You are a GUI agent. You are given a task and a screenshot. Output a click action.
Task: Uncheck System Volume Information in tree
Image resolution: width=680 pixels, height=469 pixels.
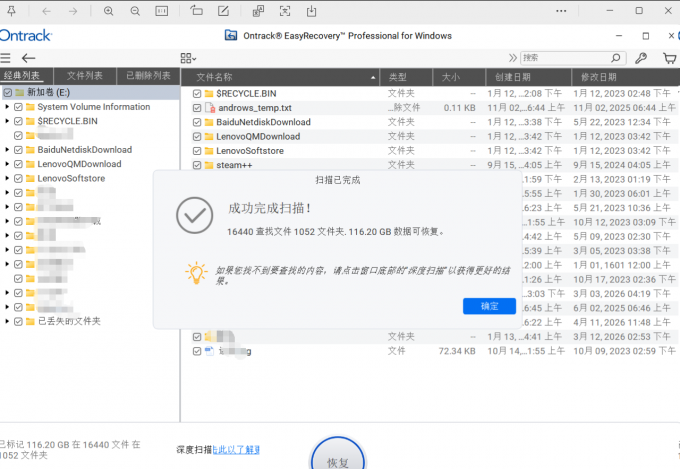click(18, 107)
